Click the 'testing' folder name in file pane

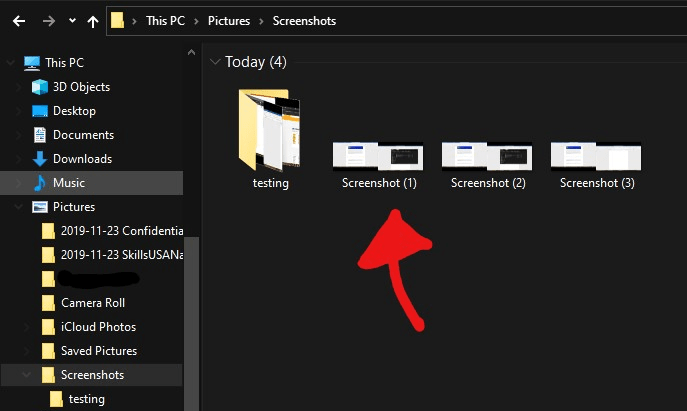point(271,183)
